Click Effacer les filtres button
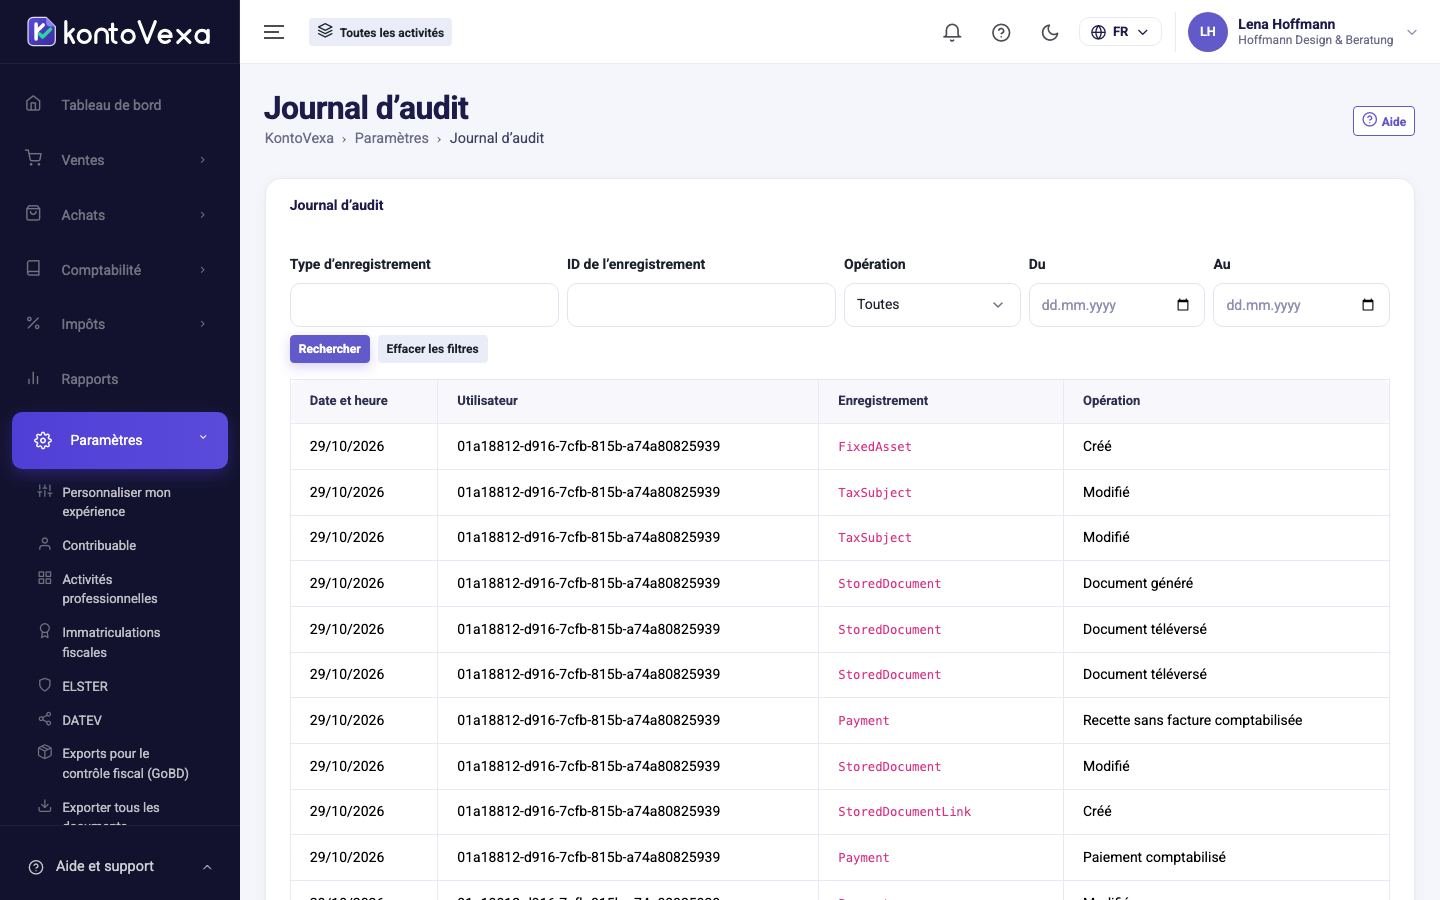Screen dimensions: 1440x900 coord(432,349)
